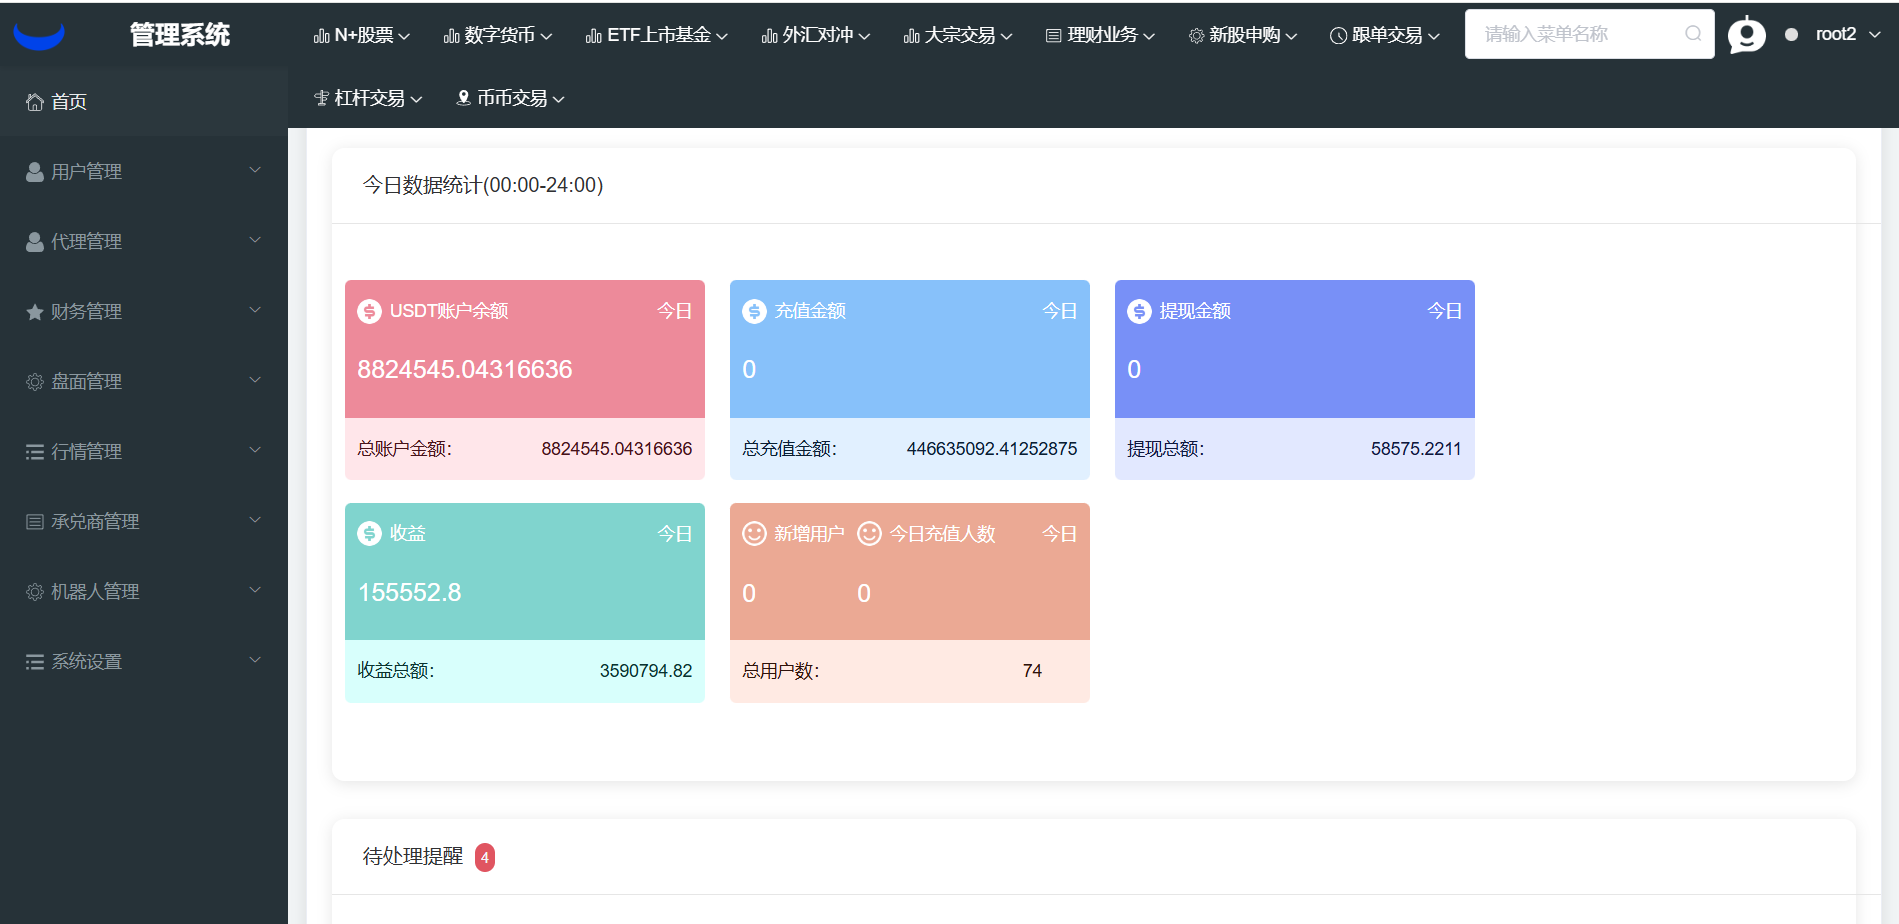Click the blue logo icon in header
This screenshot has width=1899, height=924.
(x=39, y=36)
